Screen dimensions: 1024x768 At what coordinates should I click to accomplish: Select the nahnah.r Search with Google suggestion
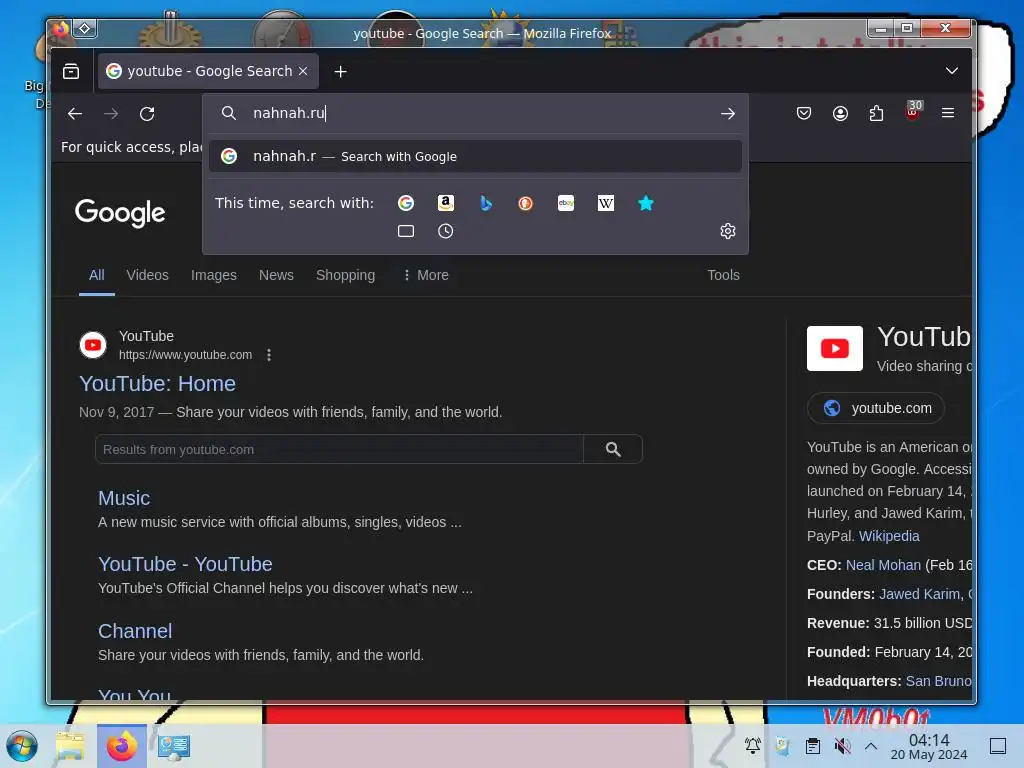[475, 156]
